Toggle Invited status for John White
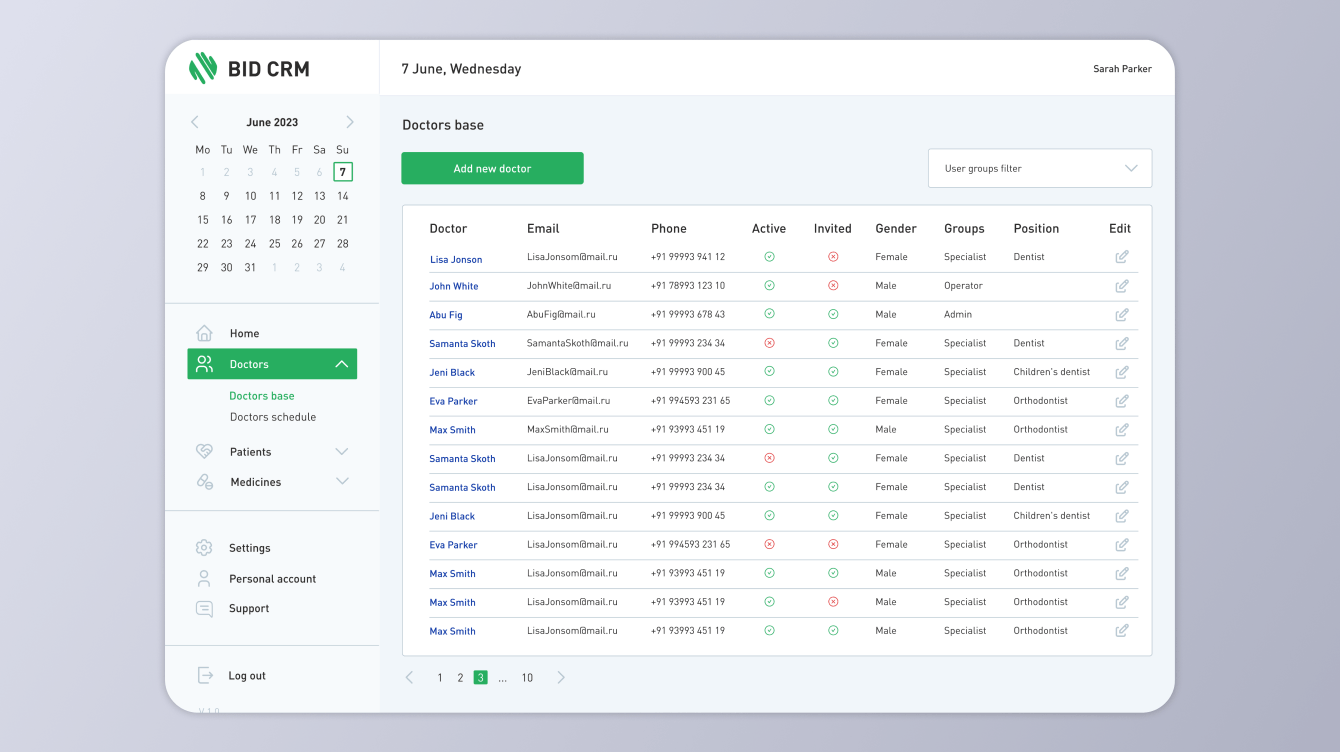Image resolution: width=1340 pixels, height=752 pixels. [x=833, y=286]
